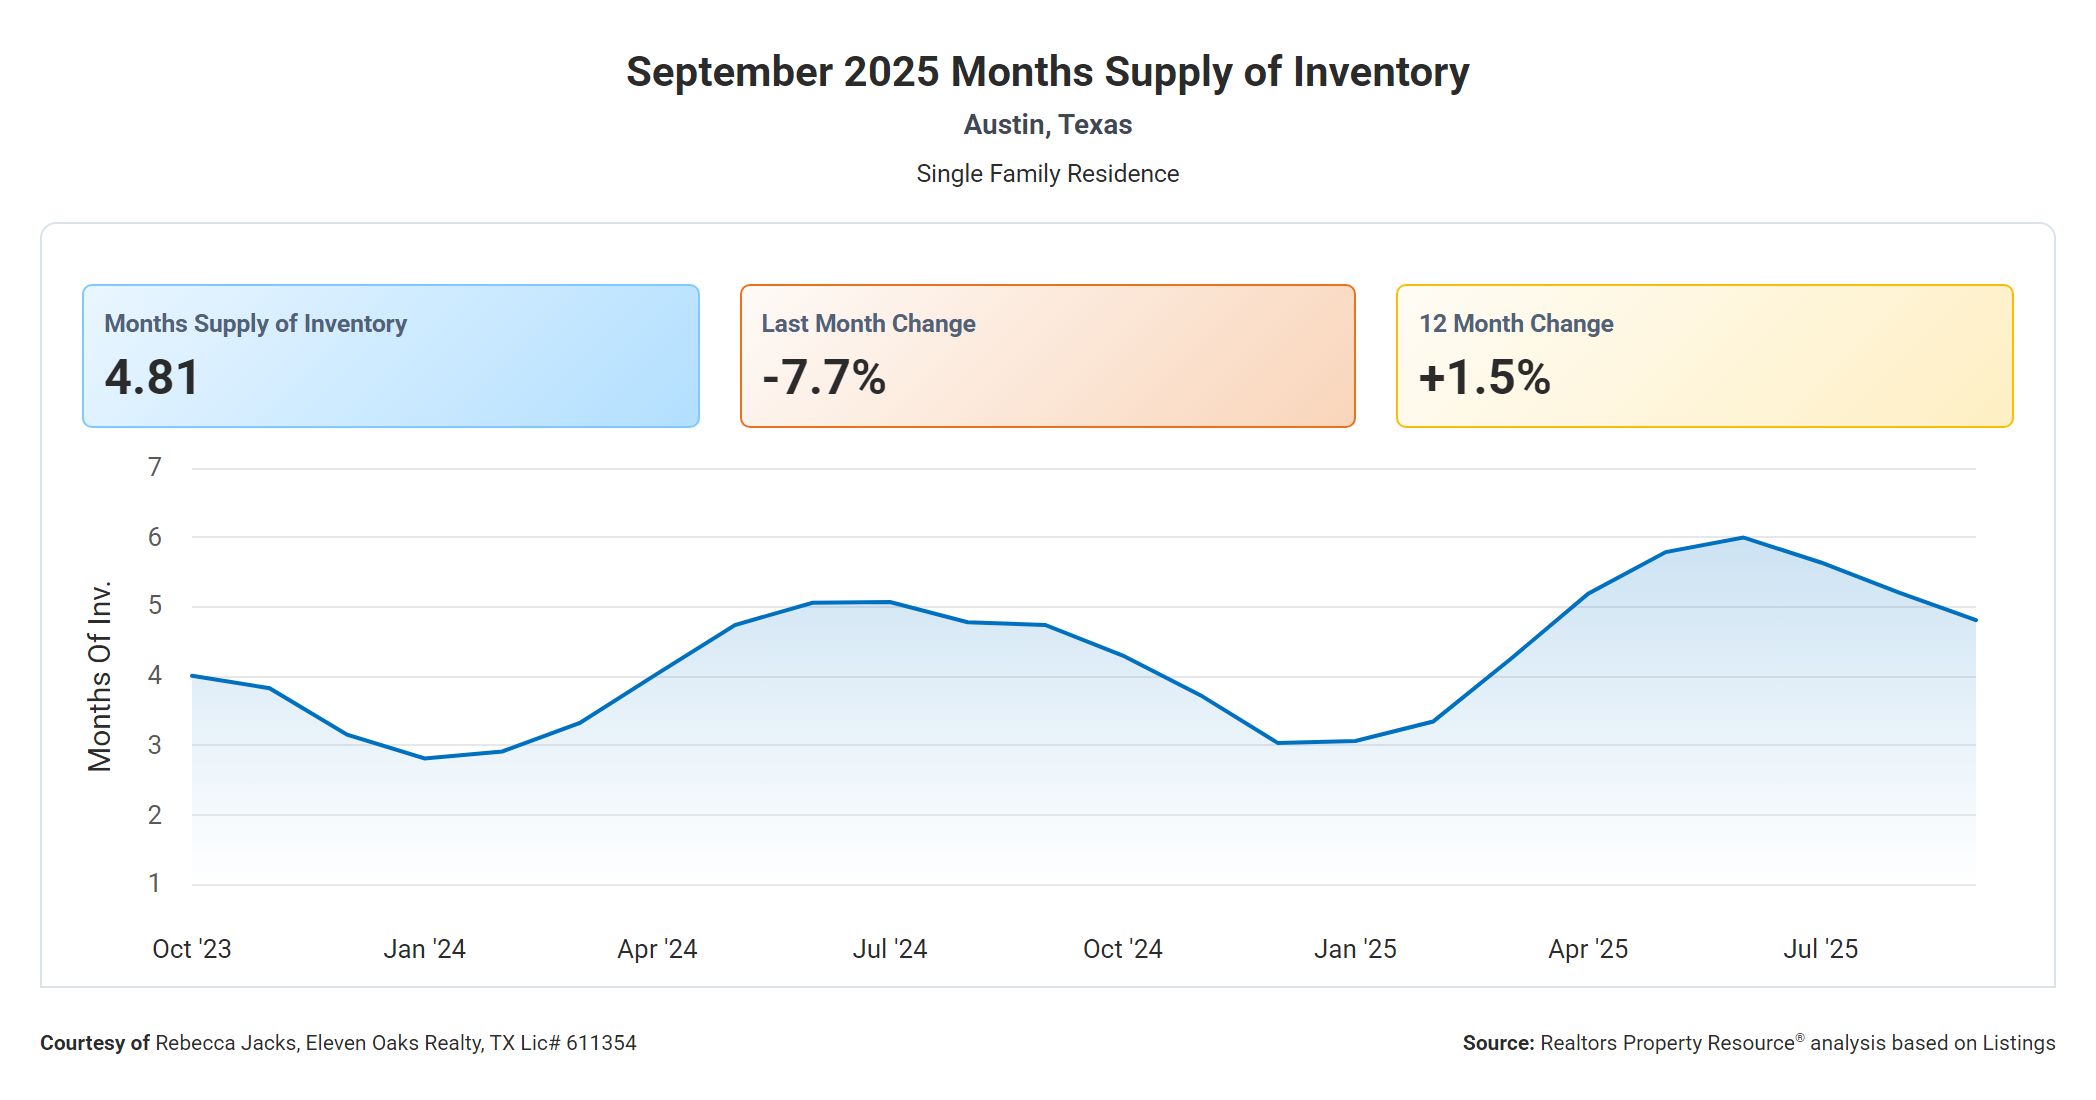Click the Months Of Inv. y-axis title
Viewport: 2096px width, 1100px height.
(100, 676)
